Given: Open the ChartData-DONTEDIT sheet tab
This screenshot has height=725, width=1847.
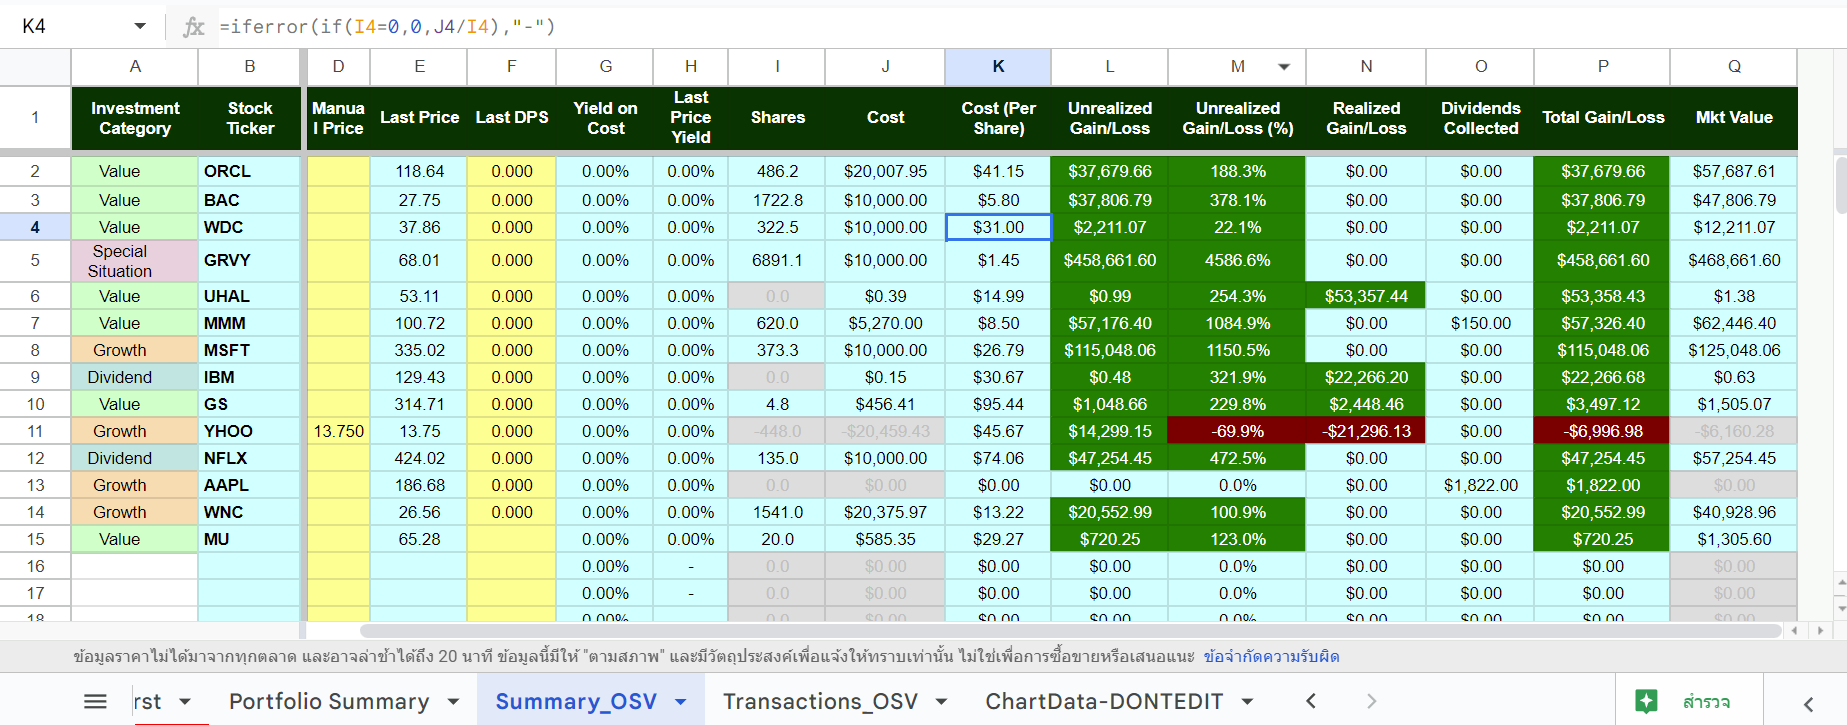Looking at the screenshot, I should tap(1104, 702).
